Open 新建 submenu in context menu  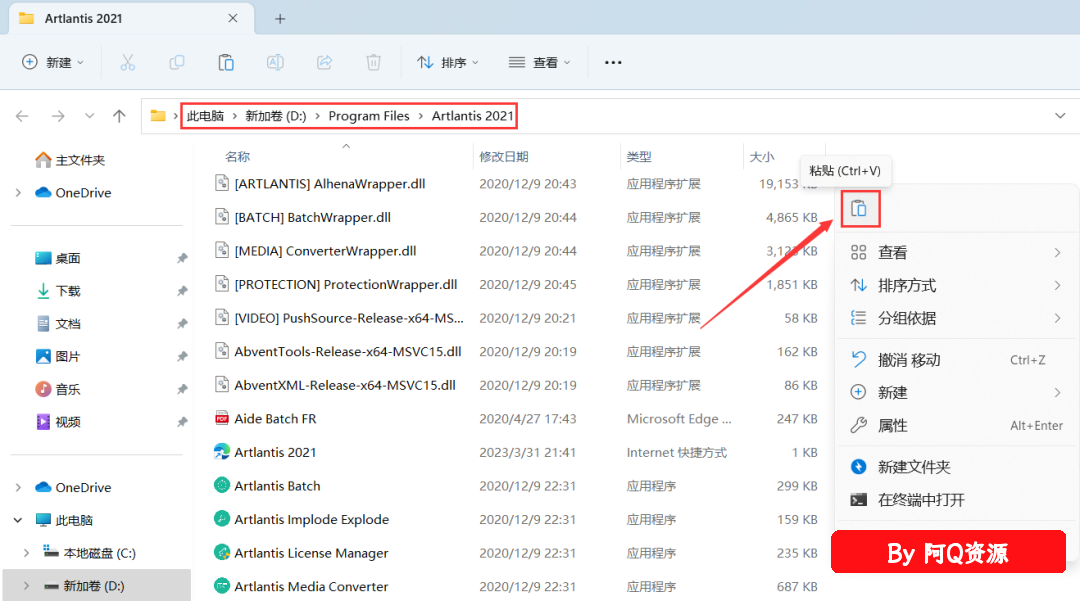[957, 392]
